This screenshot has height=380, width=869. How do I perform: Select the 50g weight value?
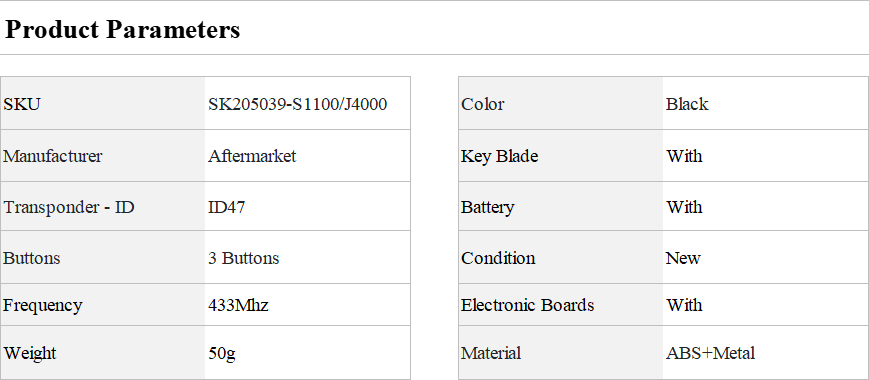coord(222,353)
